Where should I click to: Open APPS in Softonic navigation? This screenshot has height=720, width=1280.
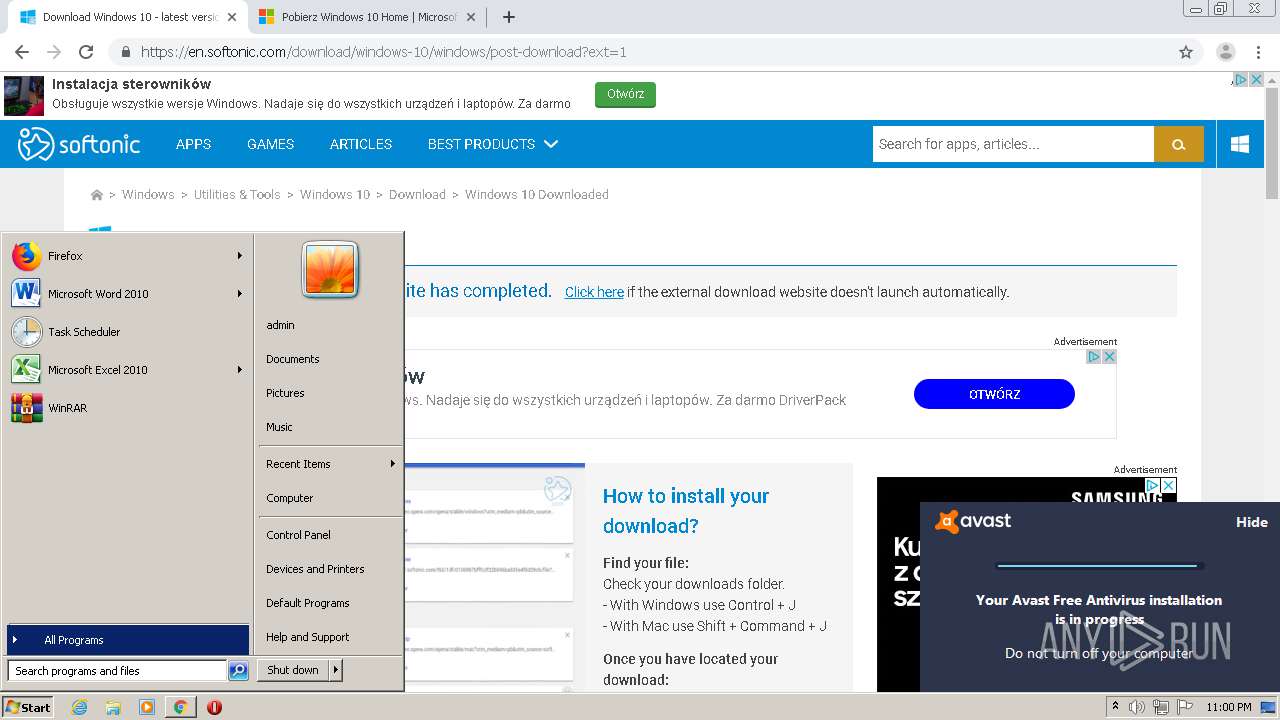click(x=193, y=144)
